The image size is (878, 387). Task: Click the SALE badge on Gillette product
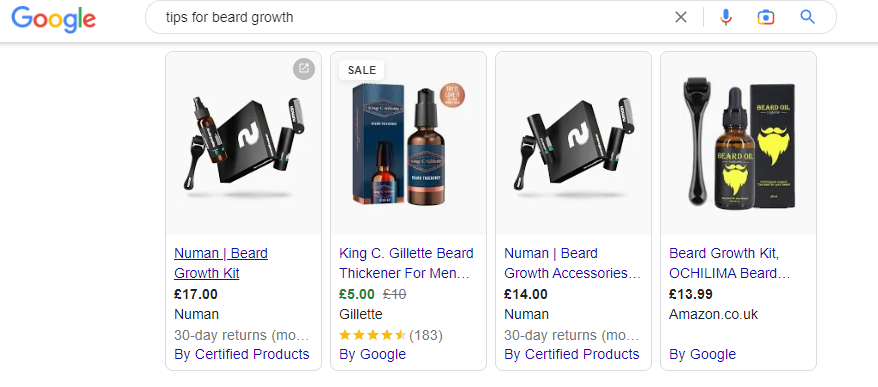coord(362,70)
